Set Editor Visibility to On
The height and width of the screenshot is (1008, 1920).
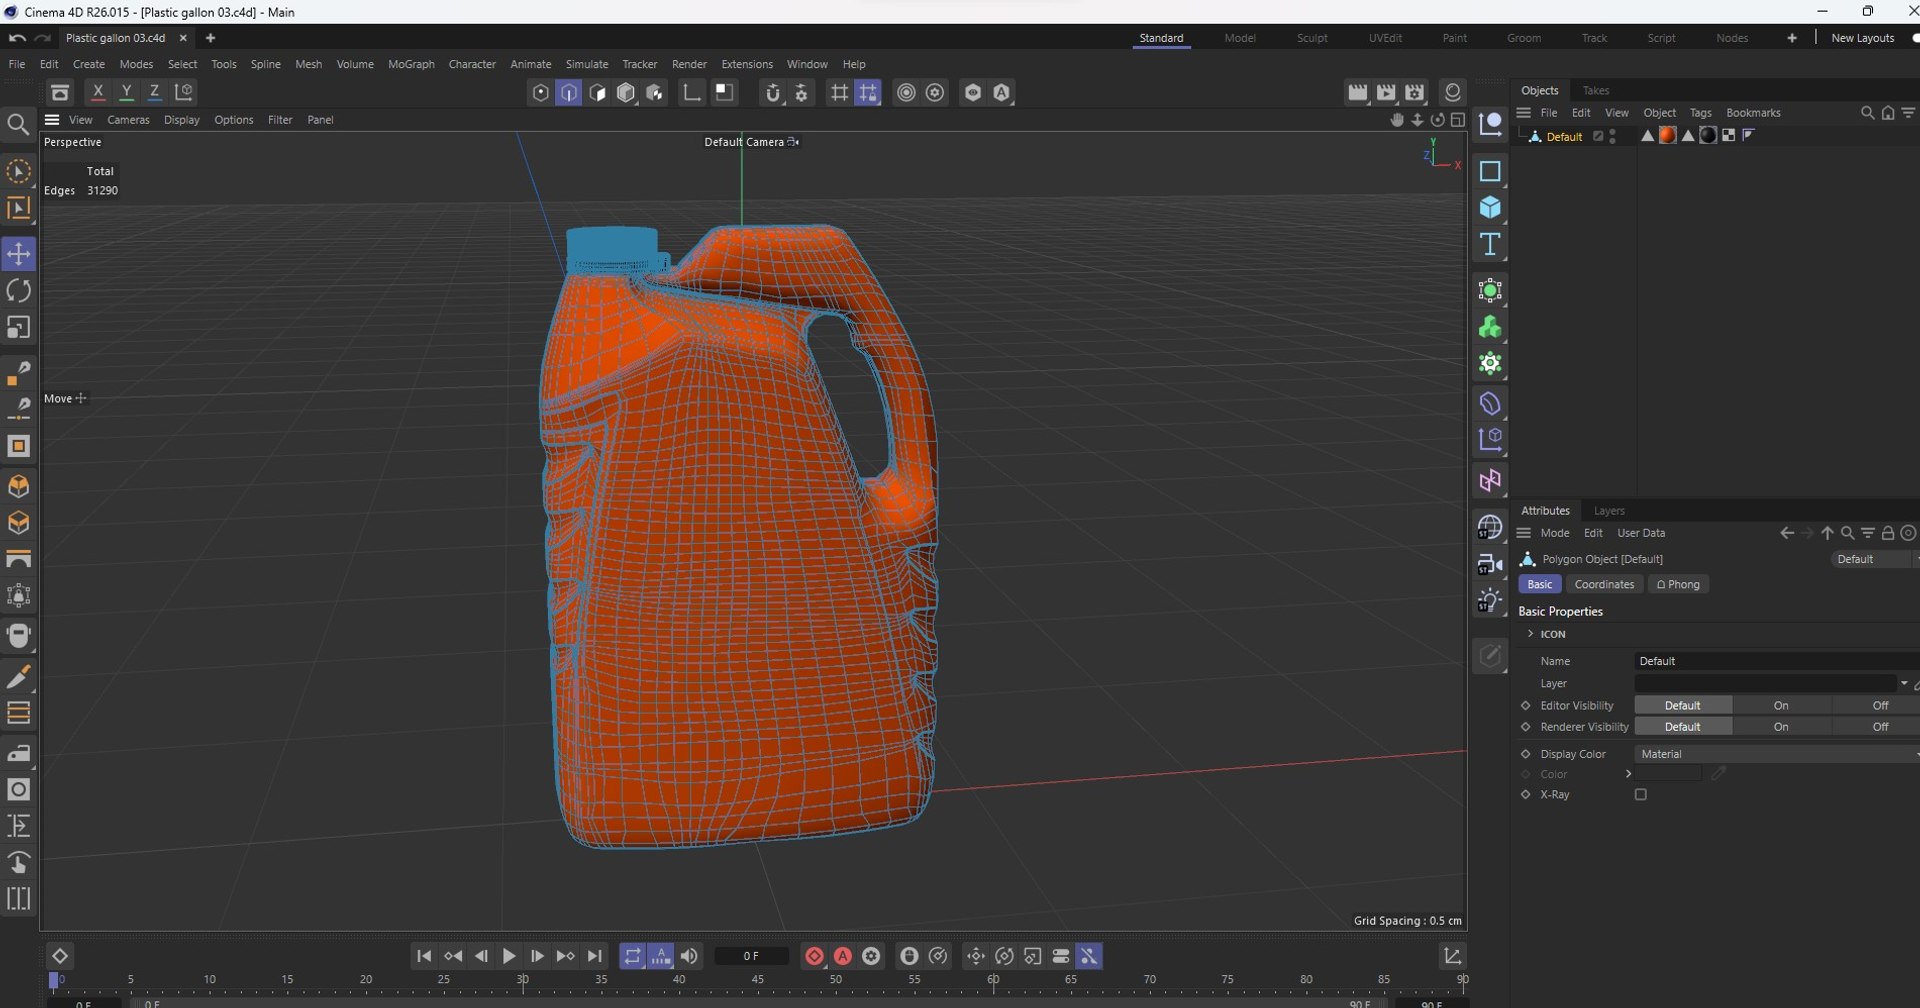(1781, 706)
